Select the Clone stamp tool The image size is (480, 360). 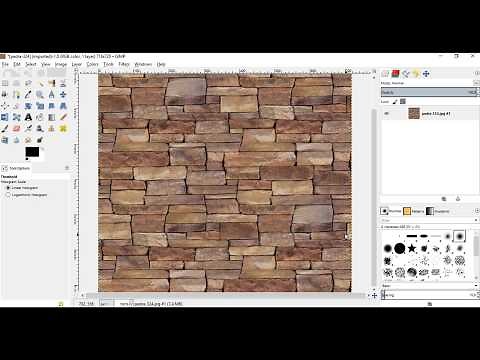click(51, 129)
